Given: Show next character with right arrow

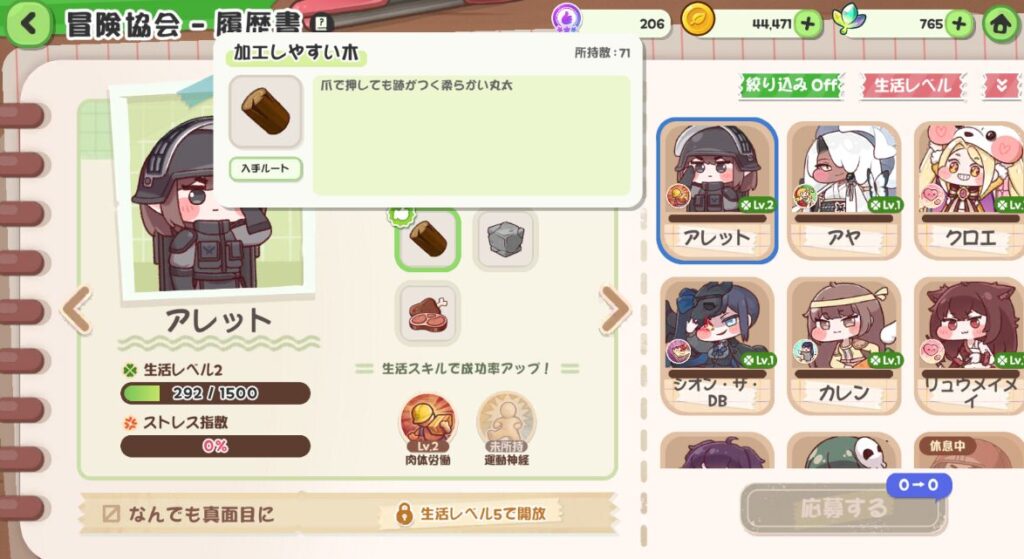Looking at the screenshot, I should point(615,310).
